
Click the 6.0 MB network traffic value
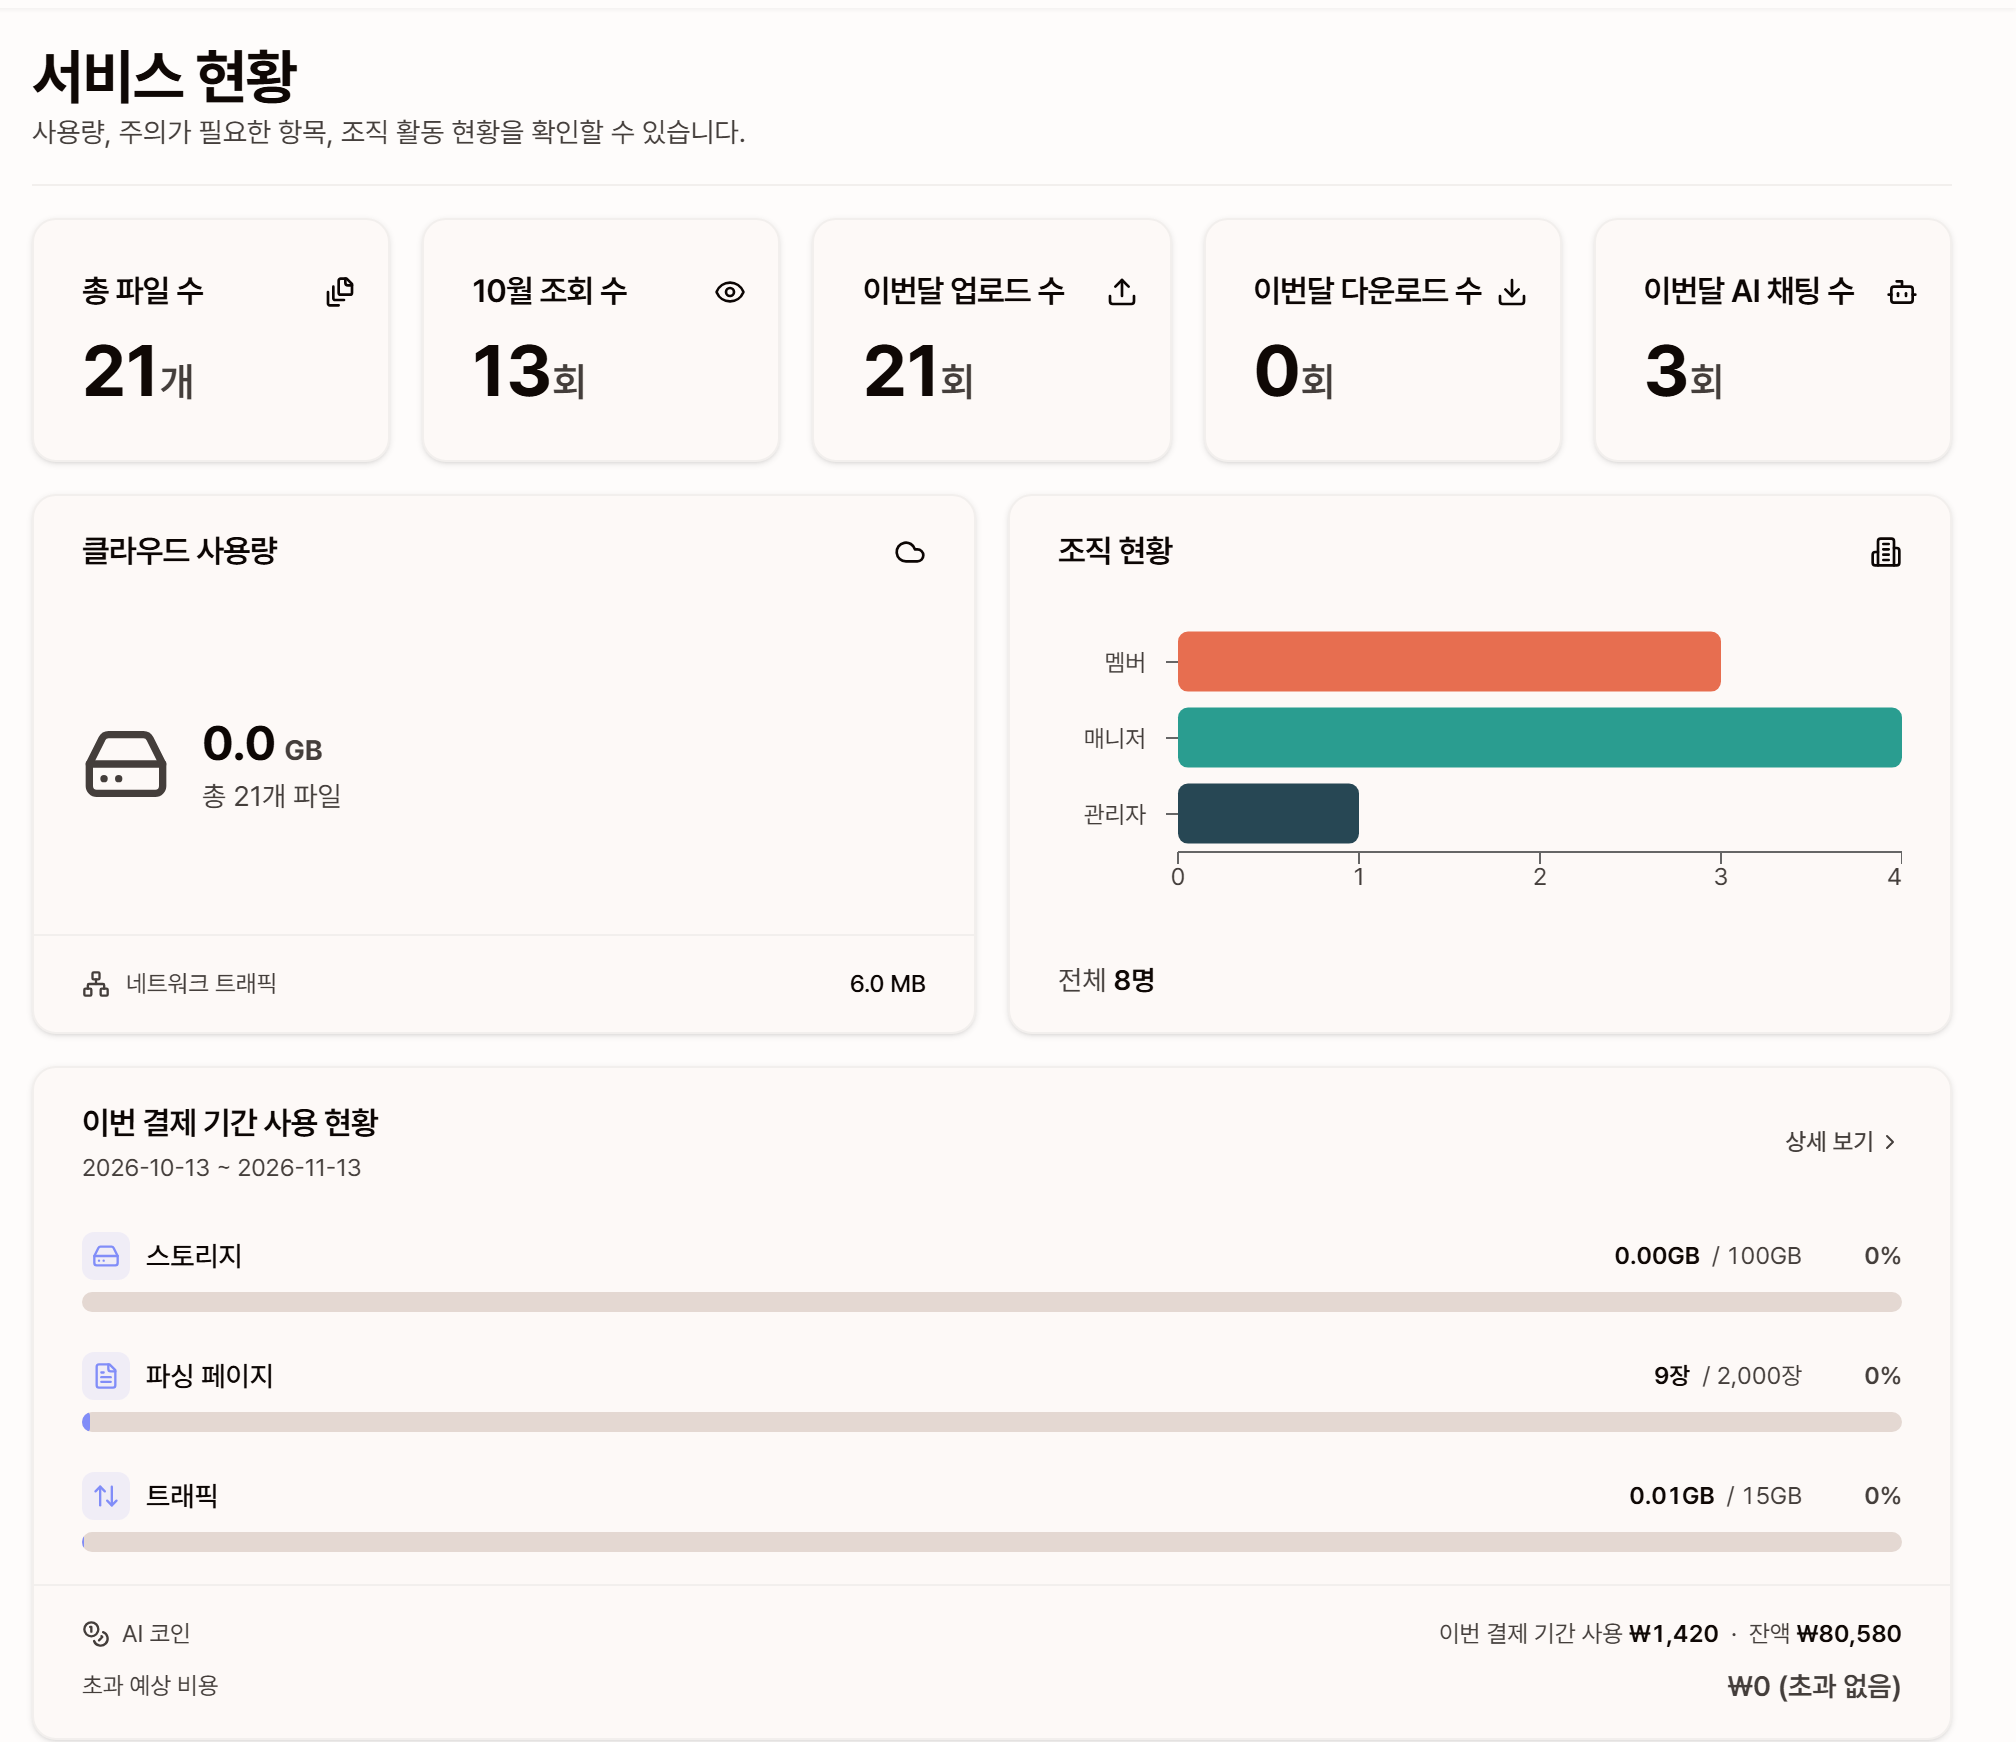888,984
